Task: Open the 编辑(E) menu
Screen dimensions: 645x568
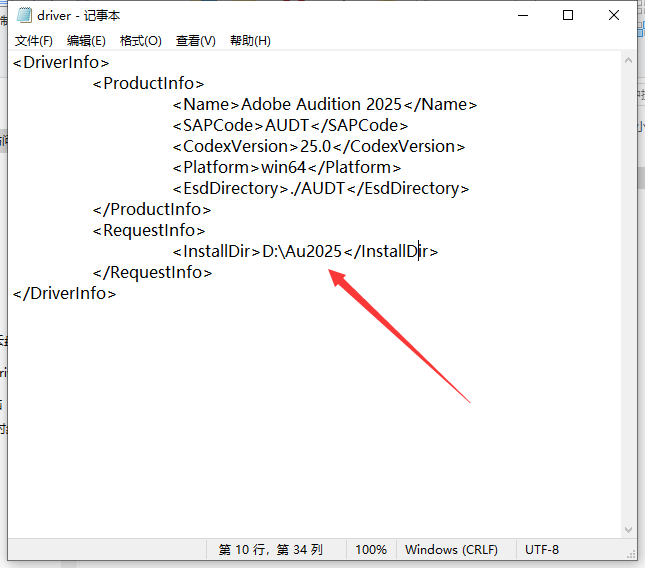Action: (x=86, y=41)
